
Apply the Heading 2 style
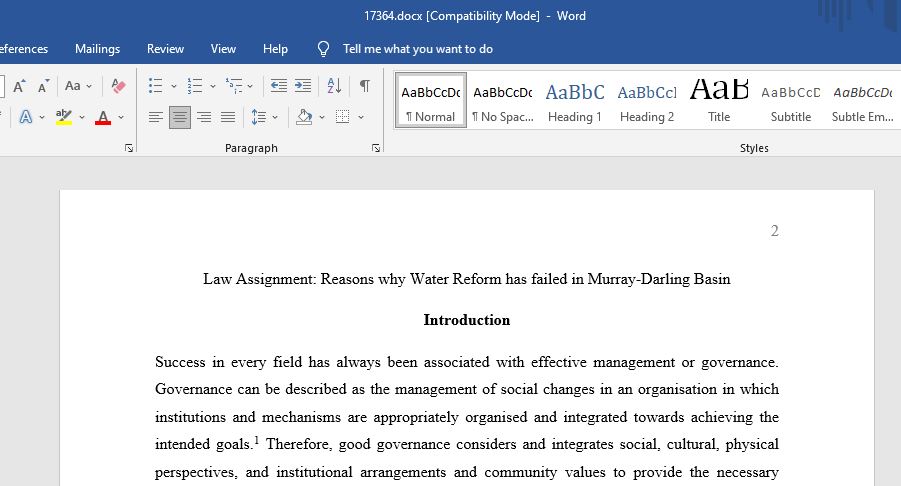[x=647, y=101]
